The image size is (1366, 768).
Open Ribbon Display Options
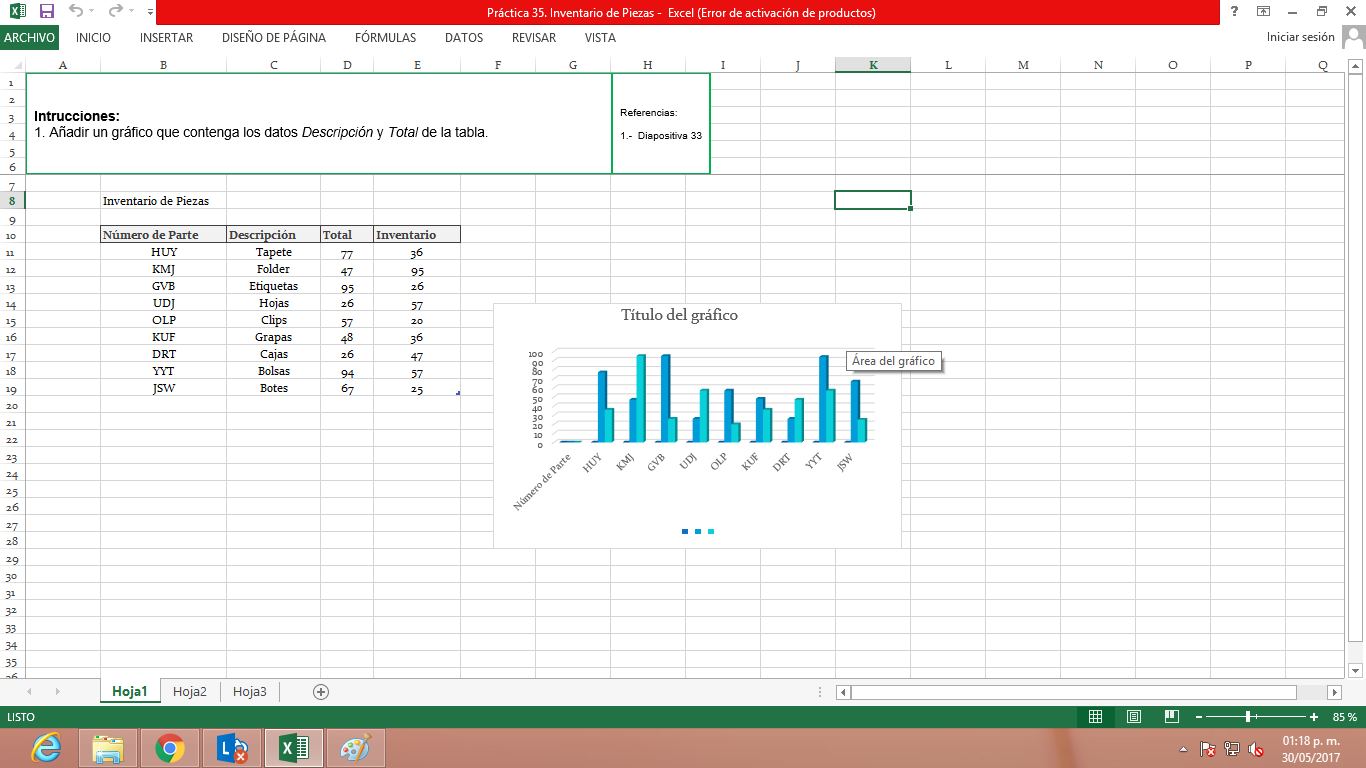(1264, 12)
